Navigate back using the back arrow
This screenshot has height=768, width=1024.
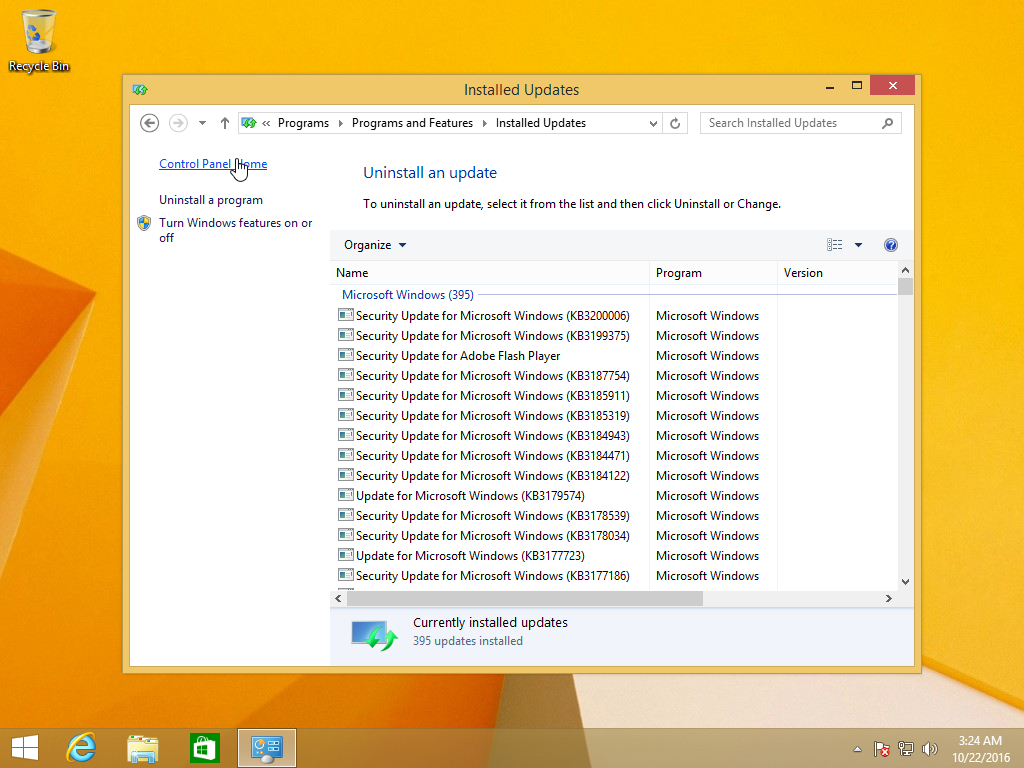pos(149,122)
